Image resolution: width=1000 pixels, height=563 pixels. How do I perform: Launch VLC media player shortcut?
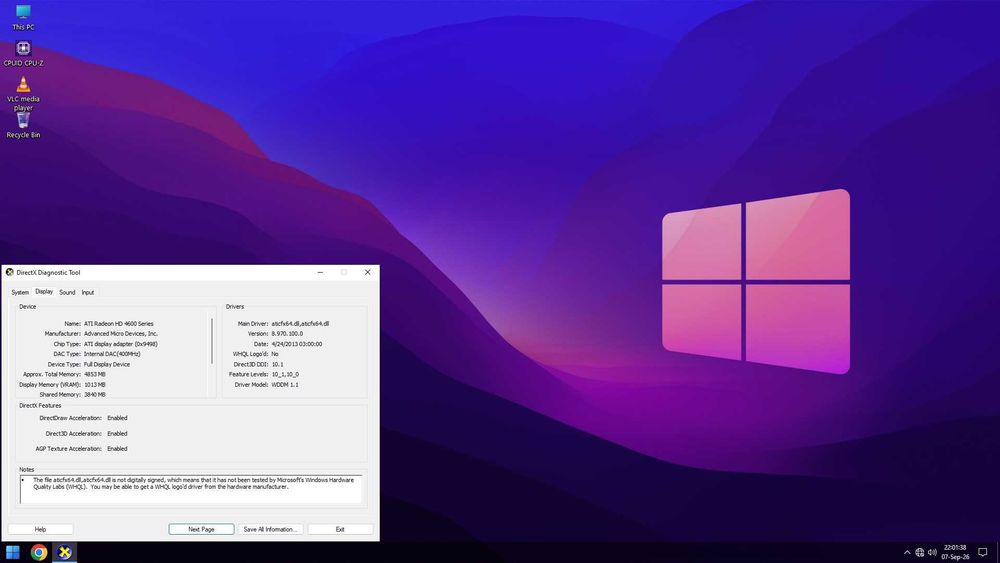click(x=23, y=93)
